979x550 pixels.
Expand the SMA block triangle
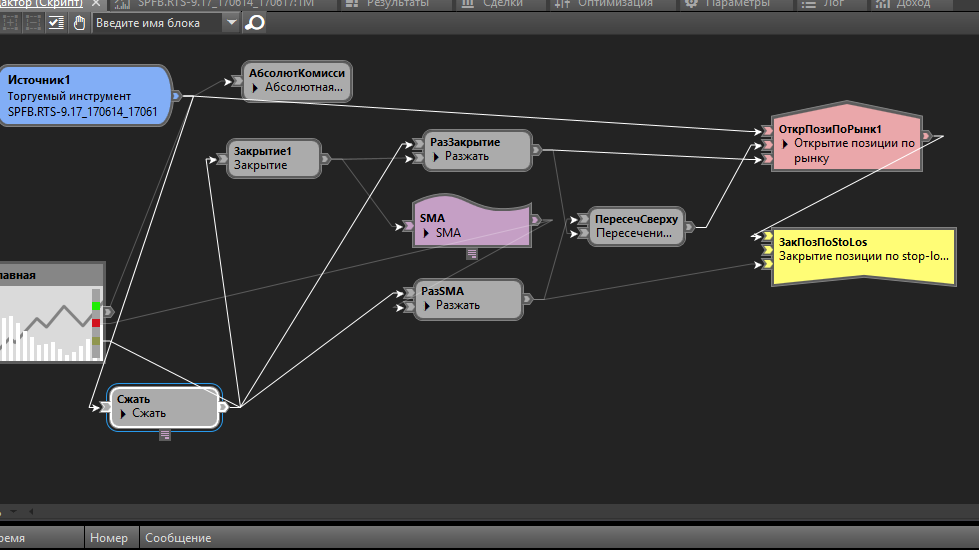(426, 233)
